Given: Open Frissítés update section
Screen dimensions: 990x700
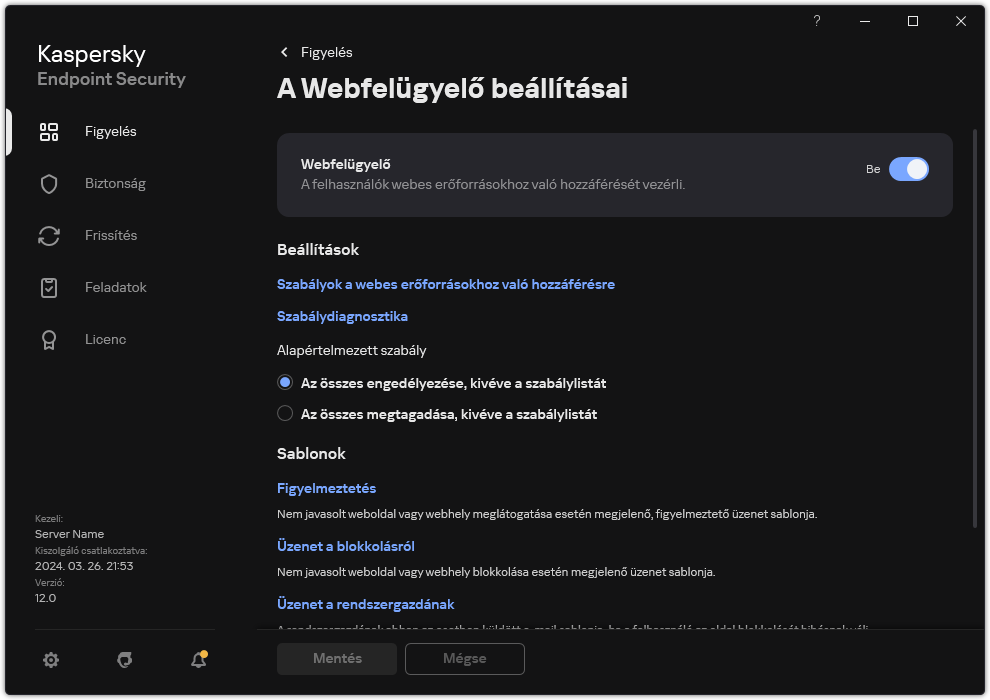Looking at the screenshot, I should pos(108,235).
